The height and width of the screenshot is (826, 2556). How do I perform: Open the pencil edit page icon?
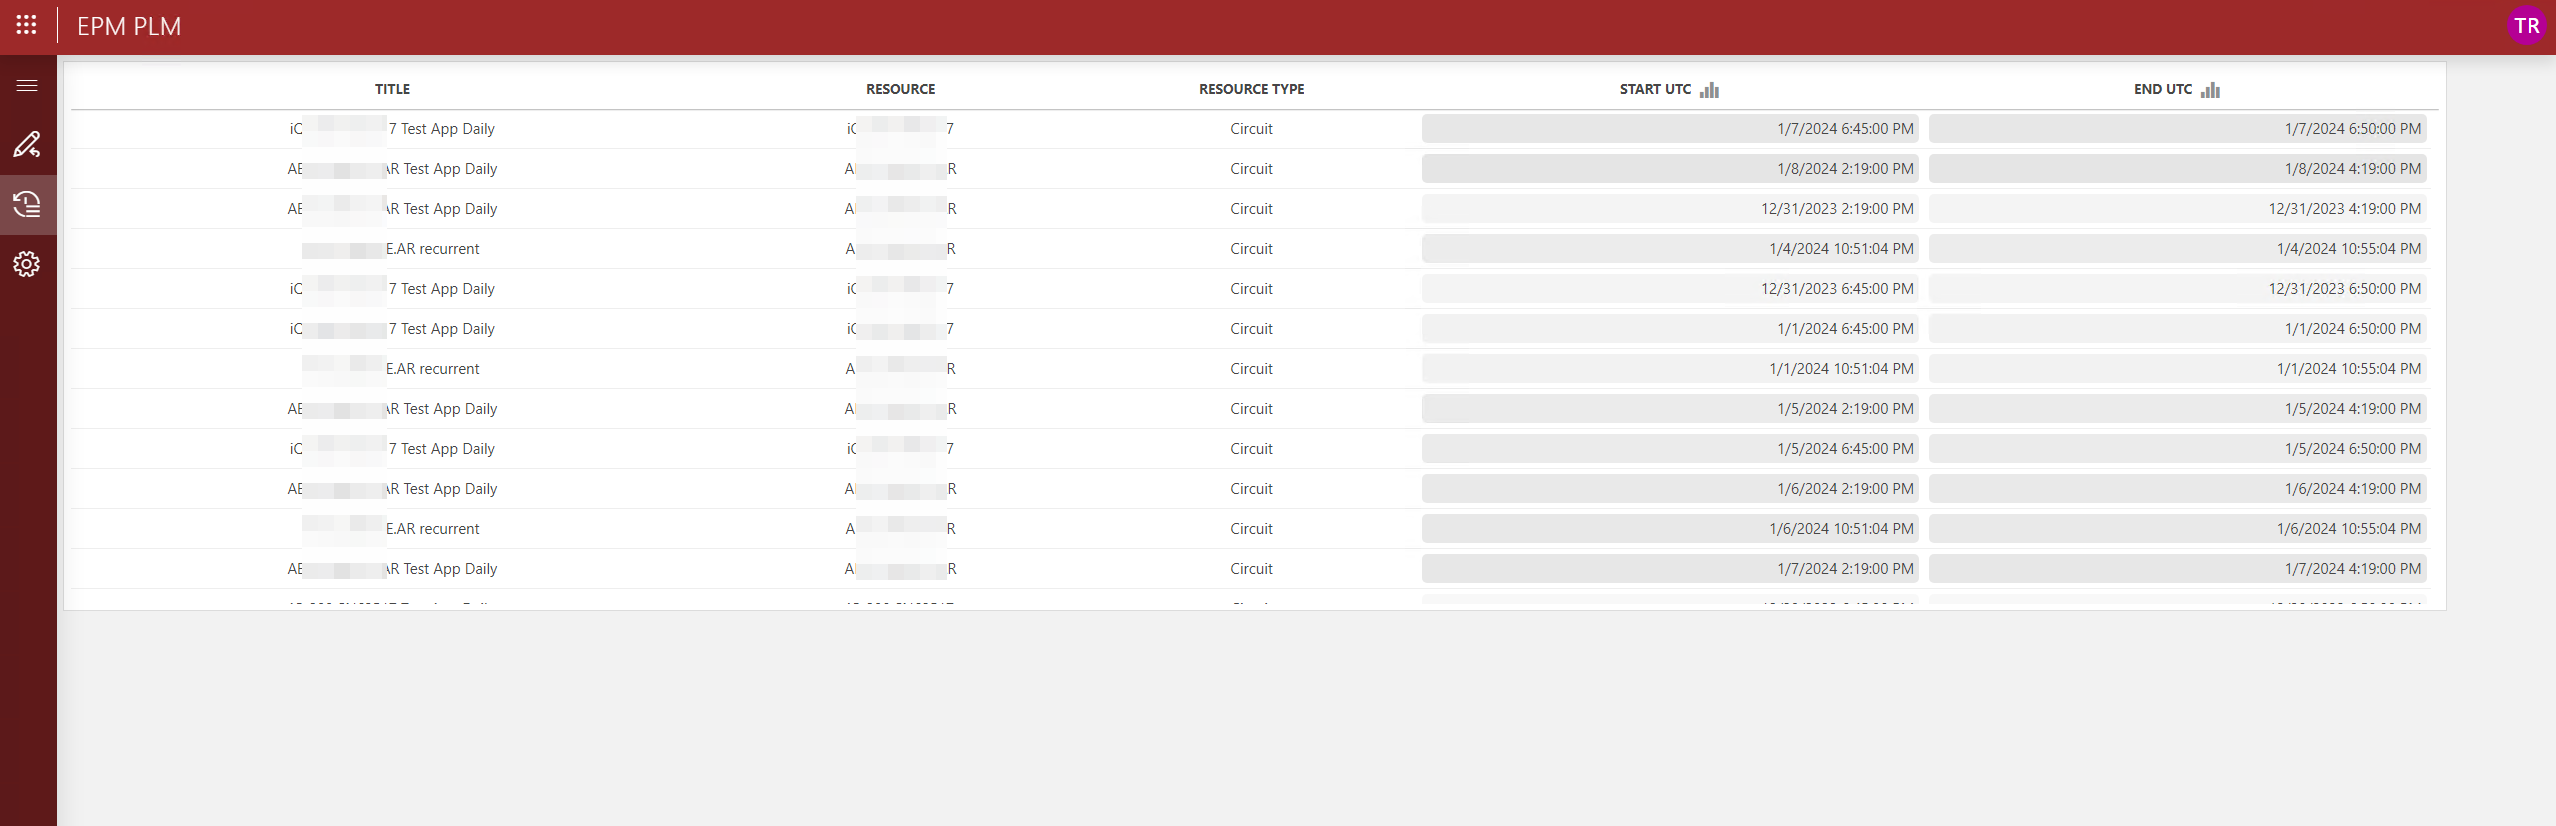pos(27,145)
